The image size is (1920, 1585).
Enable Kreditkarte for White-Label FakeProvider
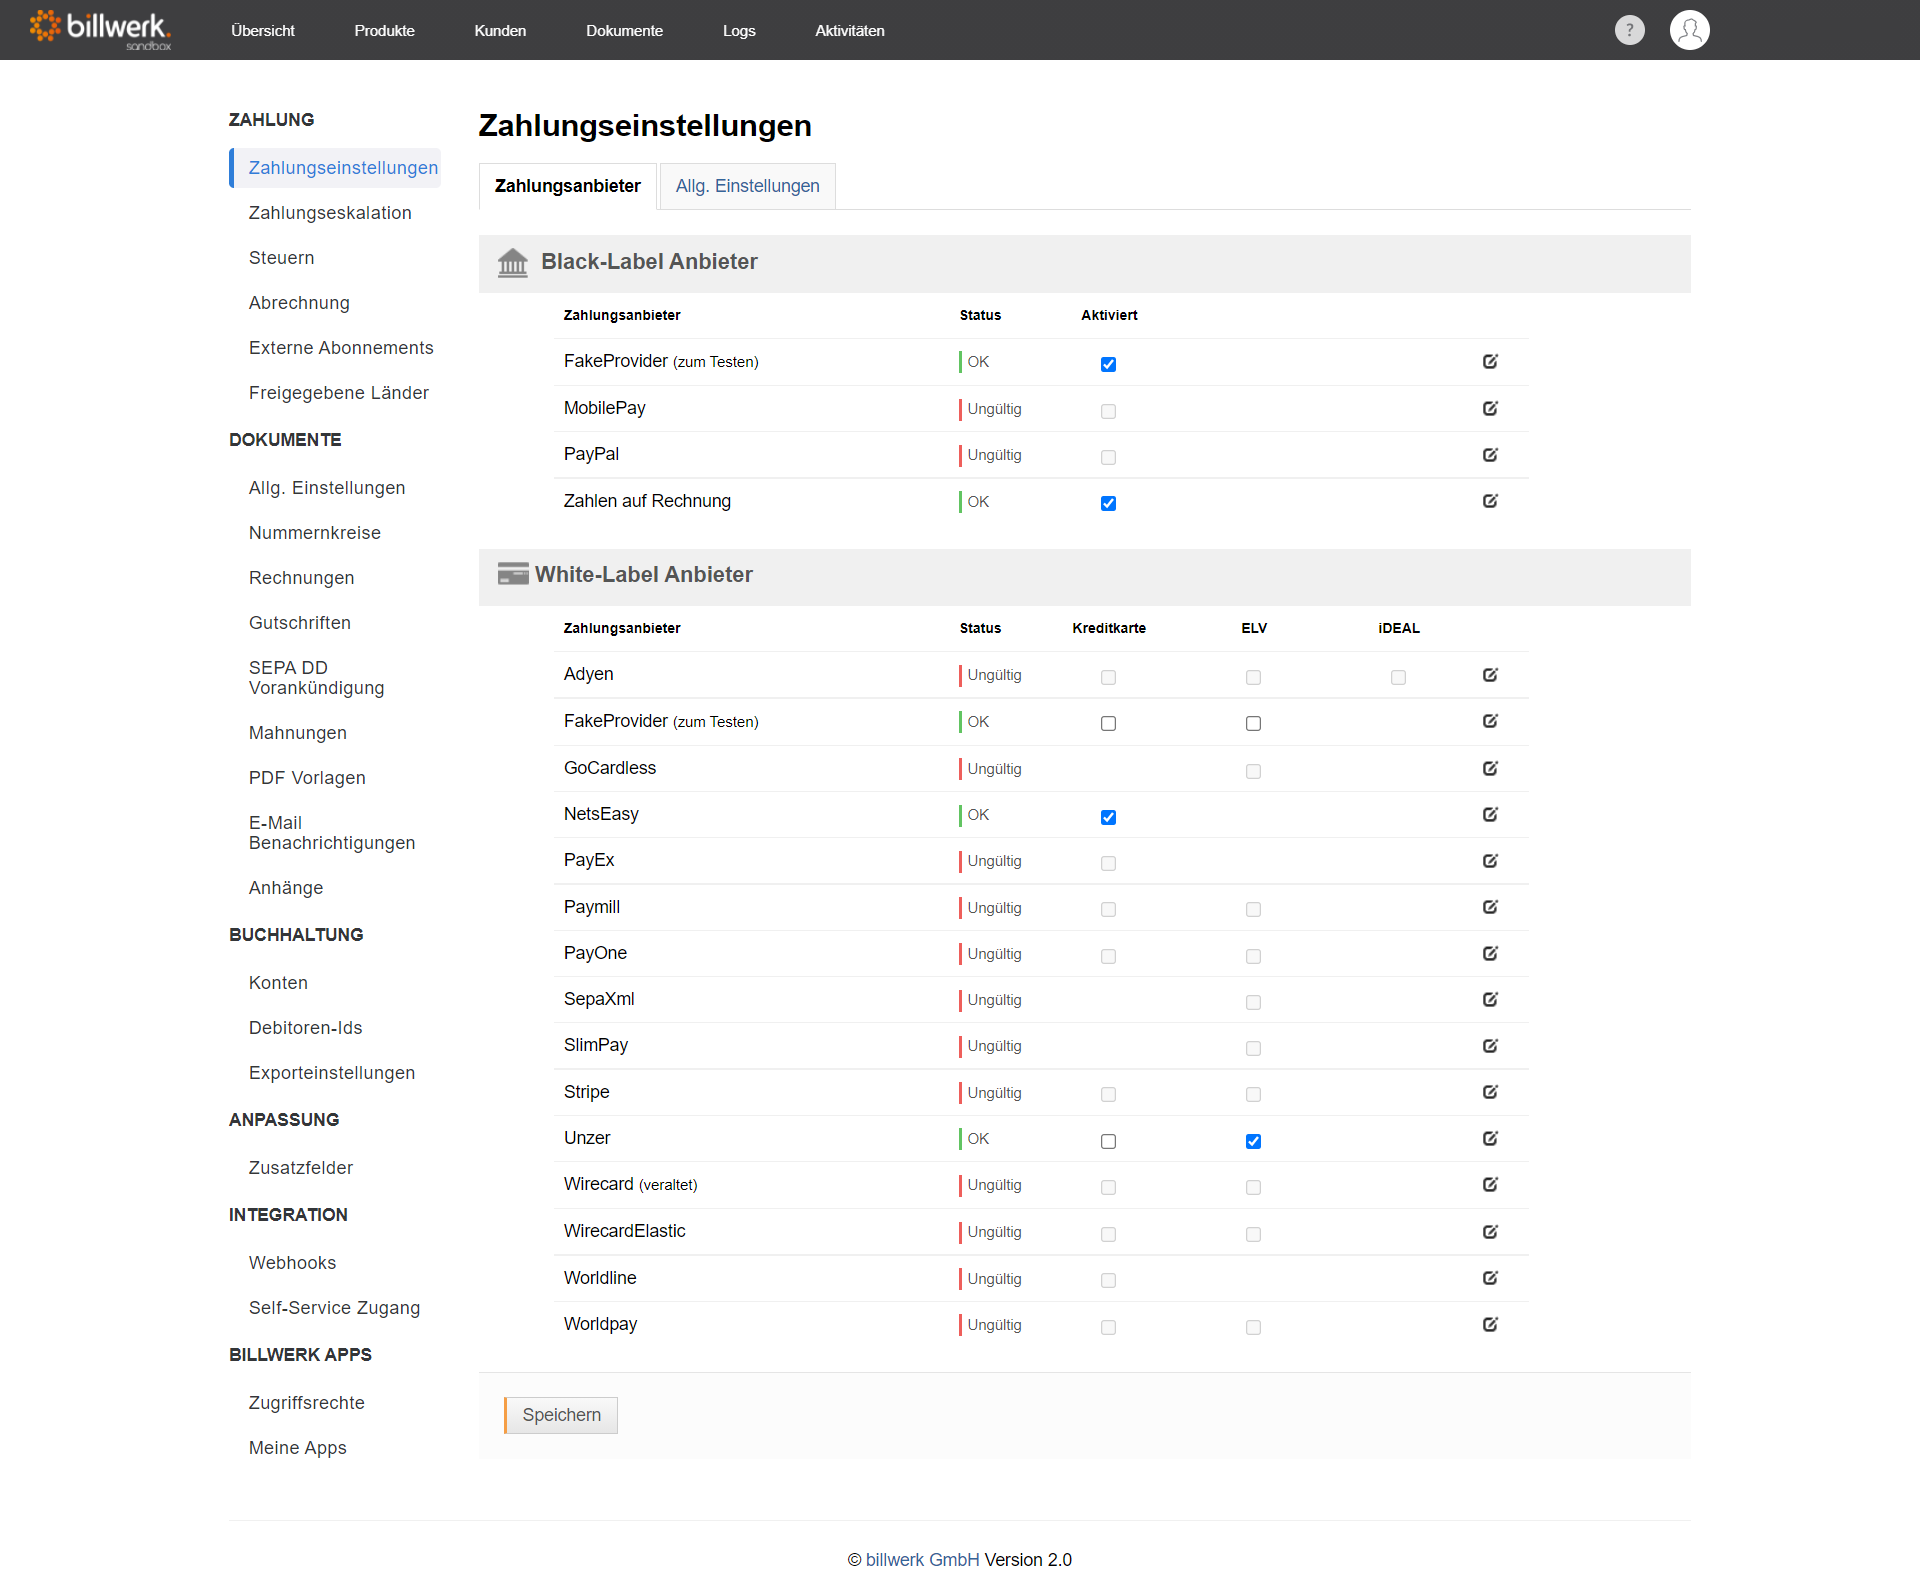[x=1108, y=723]
